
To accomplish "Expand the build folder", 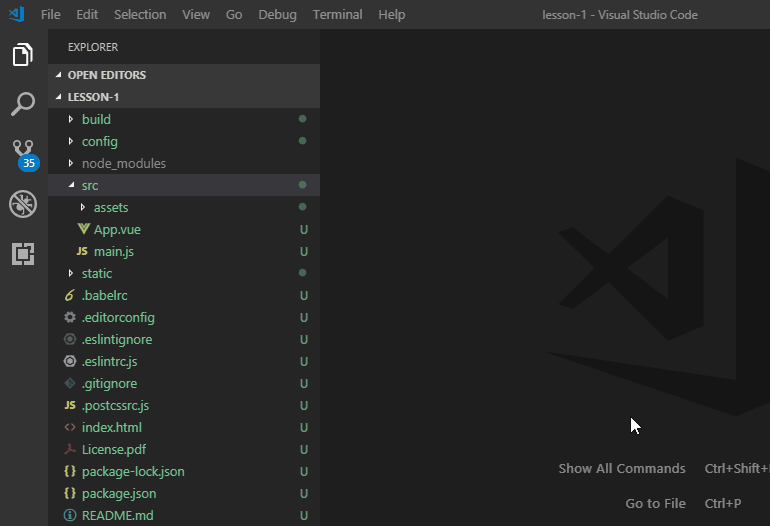I will point(96,120).
